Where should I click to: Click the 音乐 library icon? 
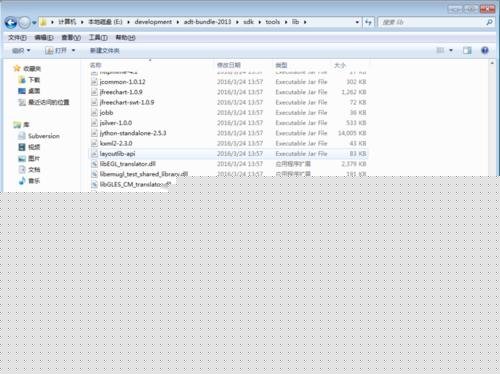(22, 181)
